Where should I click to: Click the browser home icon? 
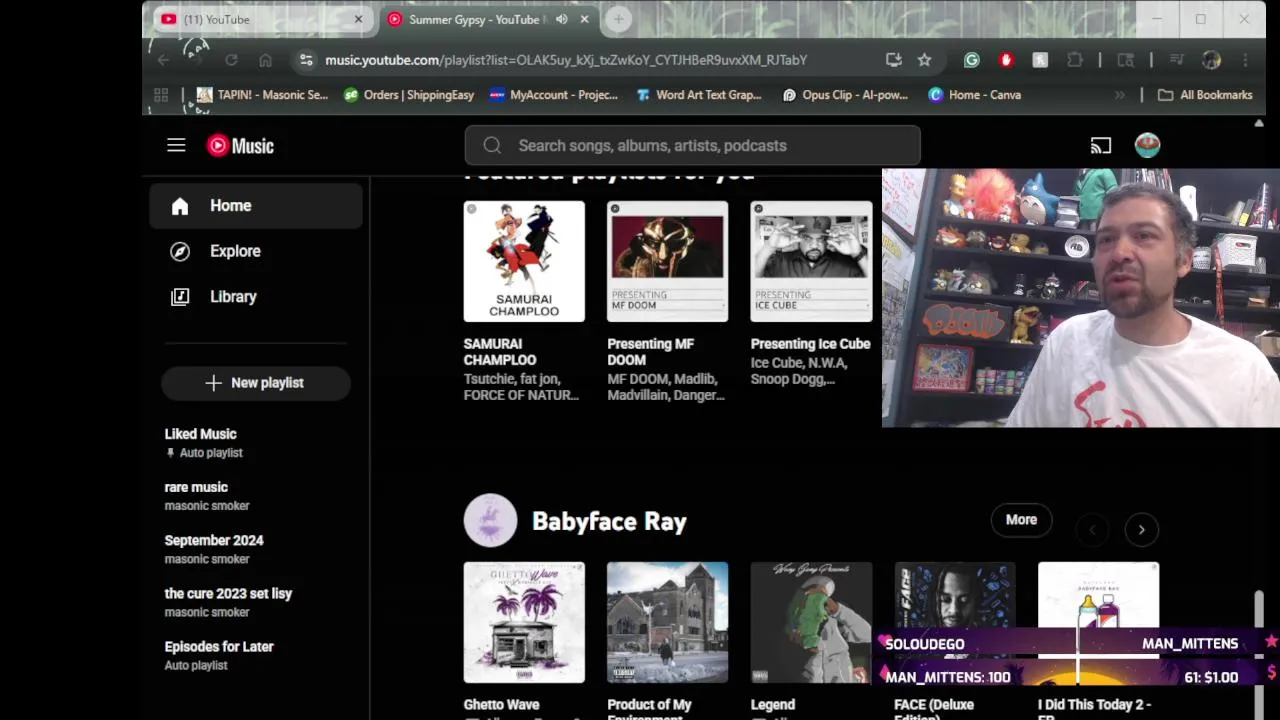pos(265,60)
